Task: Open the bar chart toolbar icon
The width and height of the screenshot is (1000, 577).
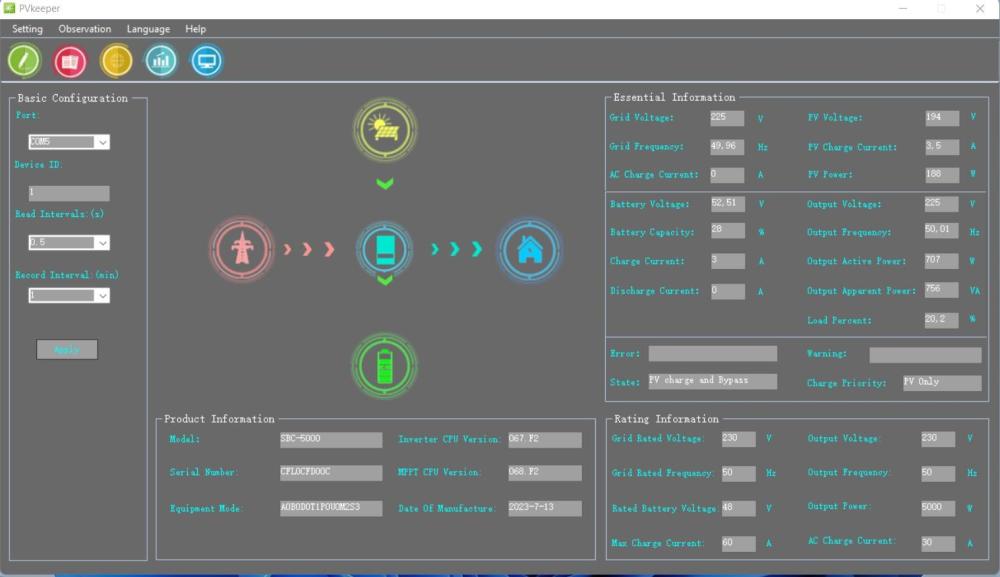Action: (161, 61)
